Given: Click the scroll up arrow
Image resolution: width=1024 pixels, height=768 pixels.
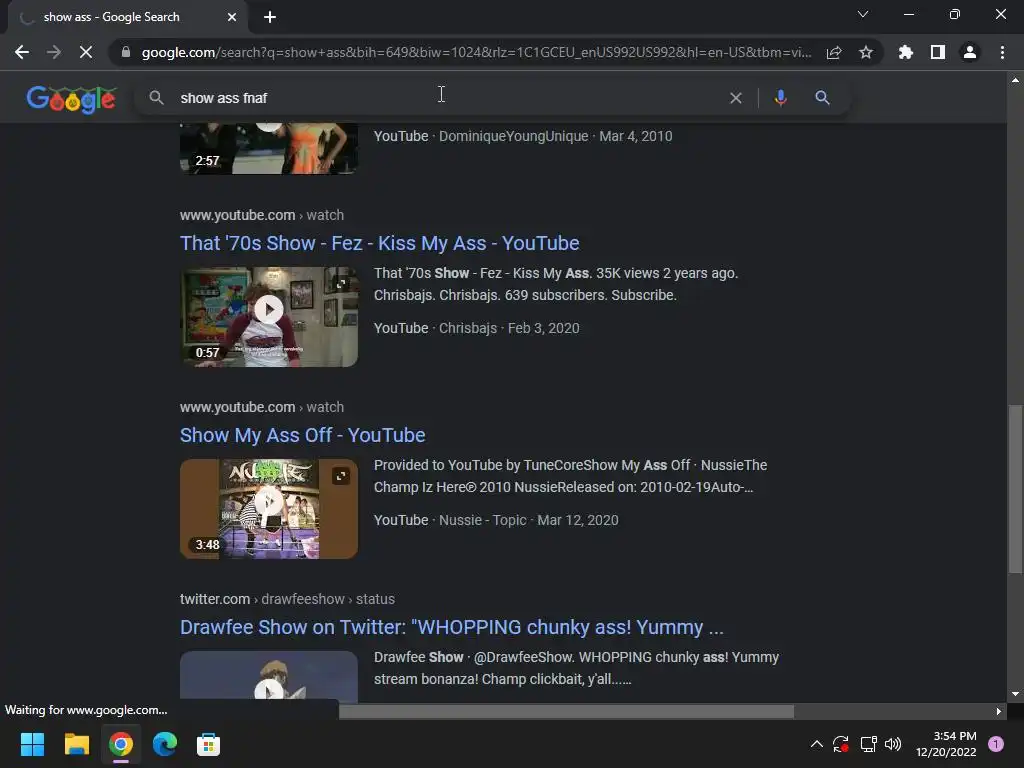Looking at the screenshot, I should coord(1015,80).
